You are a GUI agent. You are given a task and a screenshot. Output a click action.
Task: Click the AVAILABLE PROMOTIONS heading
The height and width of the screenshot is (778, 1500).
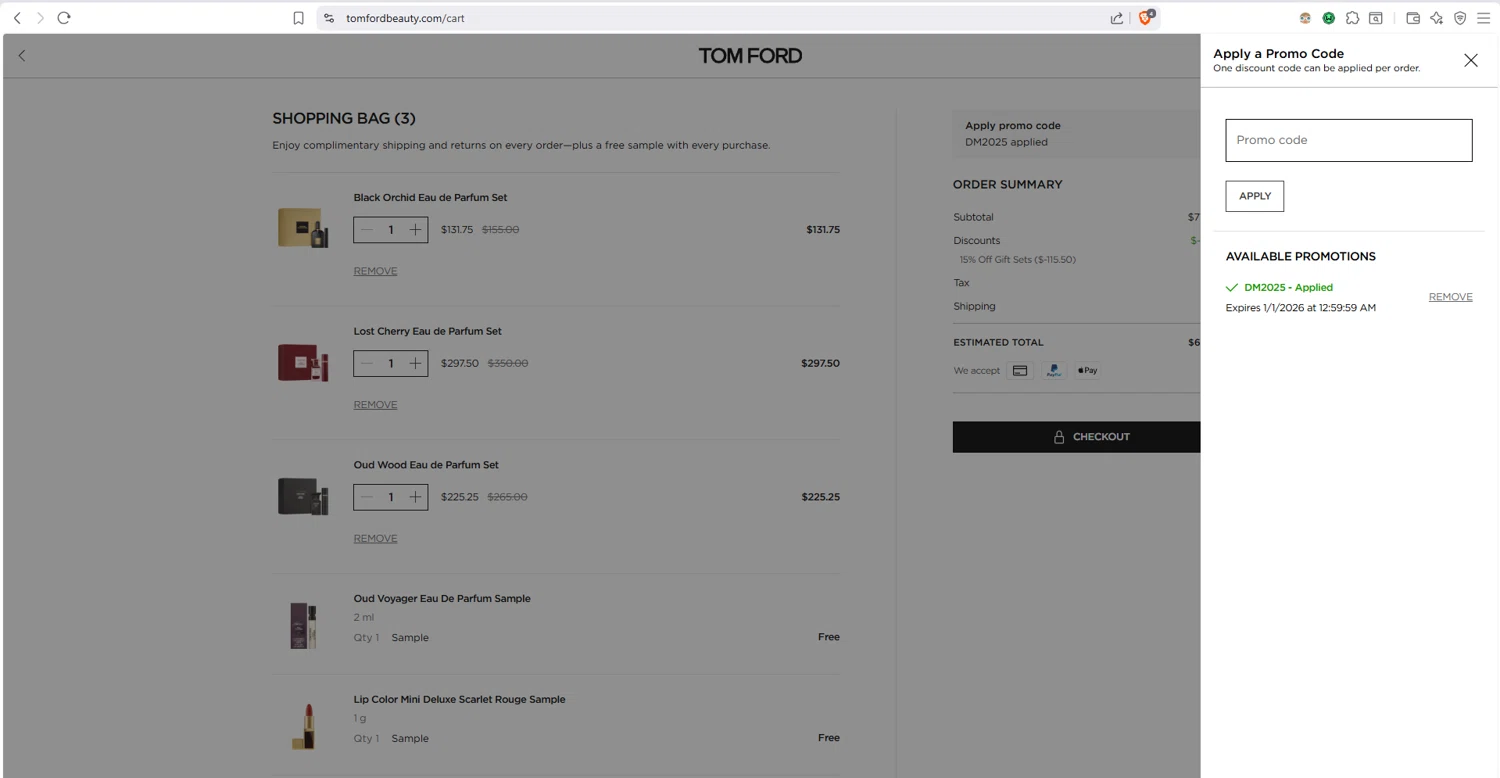(x=1300, y=257)
